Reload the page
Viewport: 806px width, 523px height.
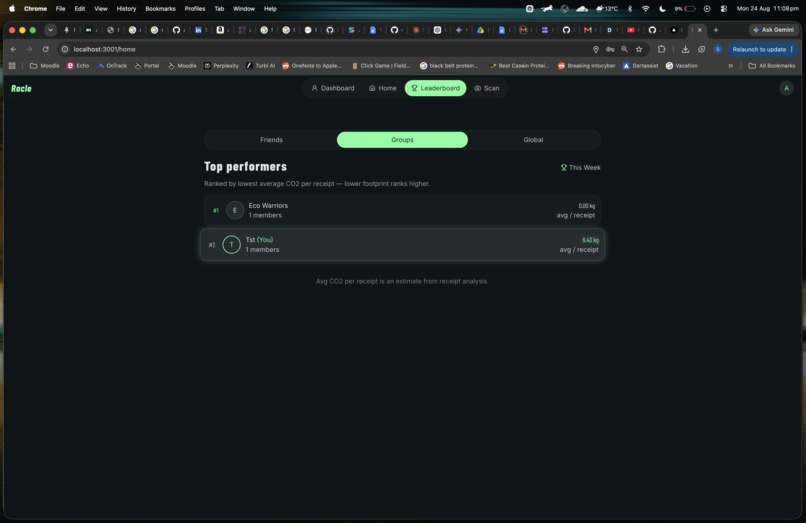(x=46, y=49)
